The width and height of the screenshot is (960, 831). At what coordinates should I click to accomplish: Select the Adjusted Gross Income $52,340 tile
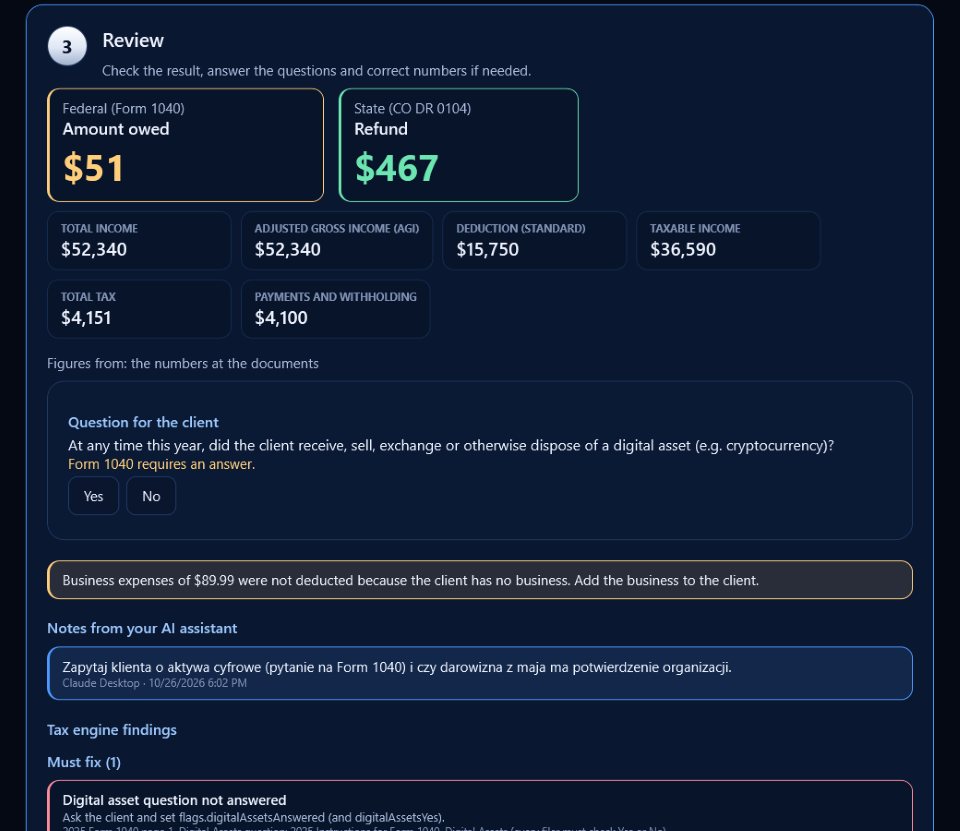pyautogui.click(x=337, y=241)
